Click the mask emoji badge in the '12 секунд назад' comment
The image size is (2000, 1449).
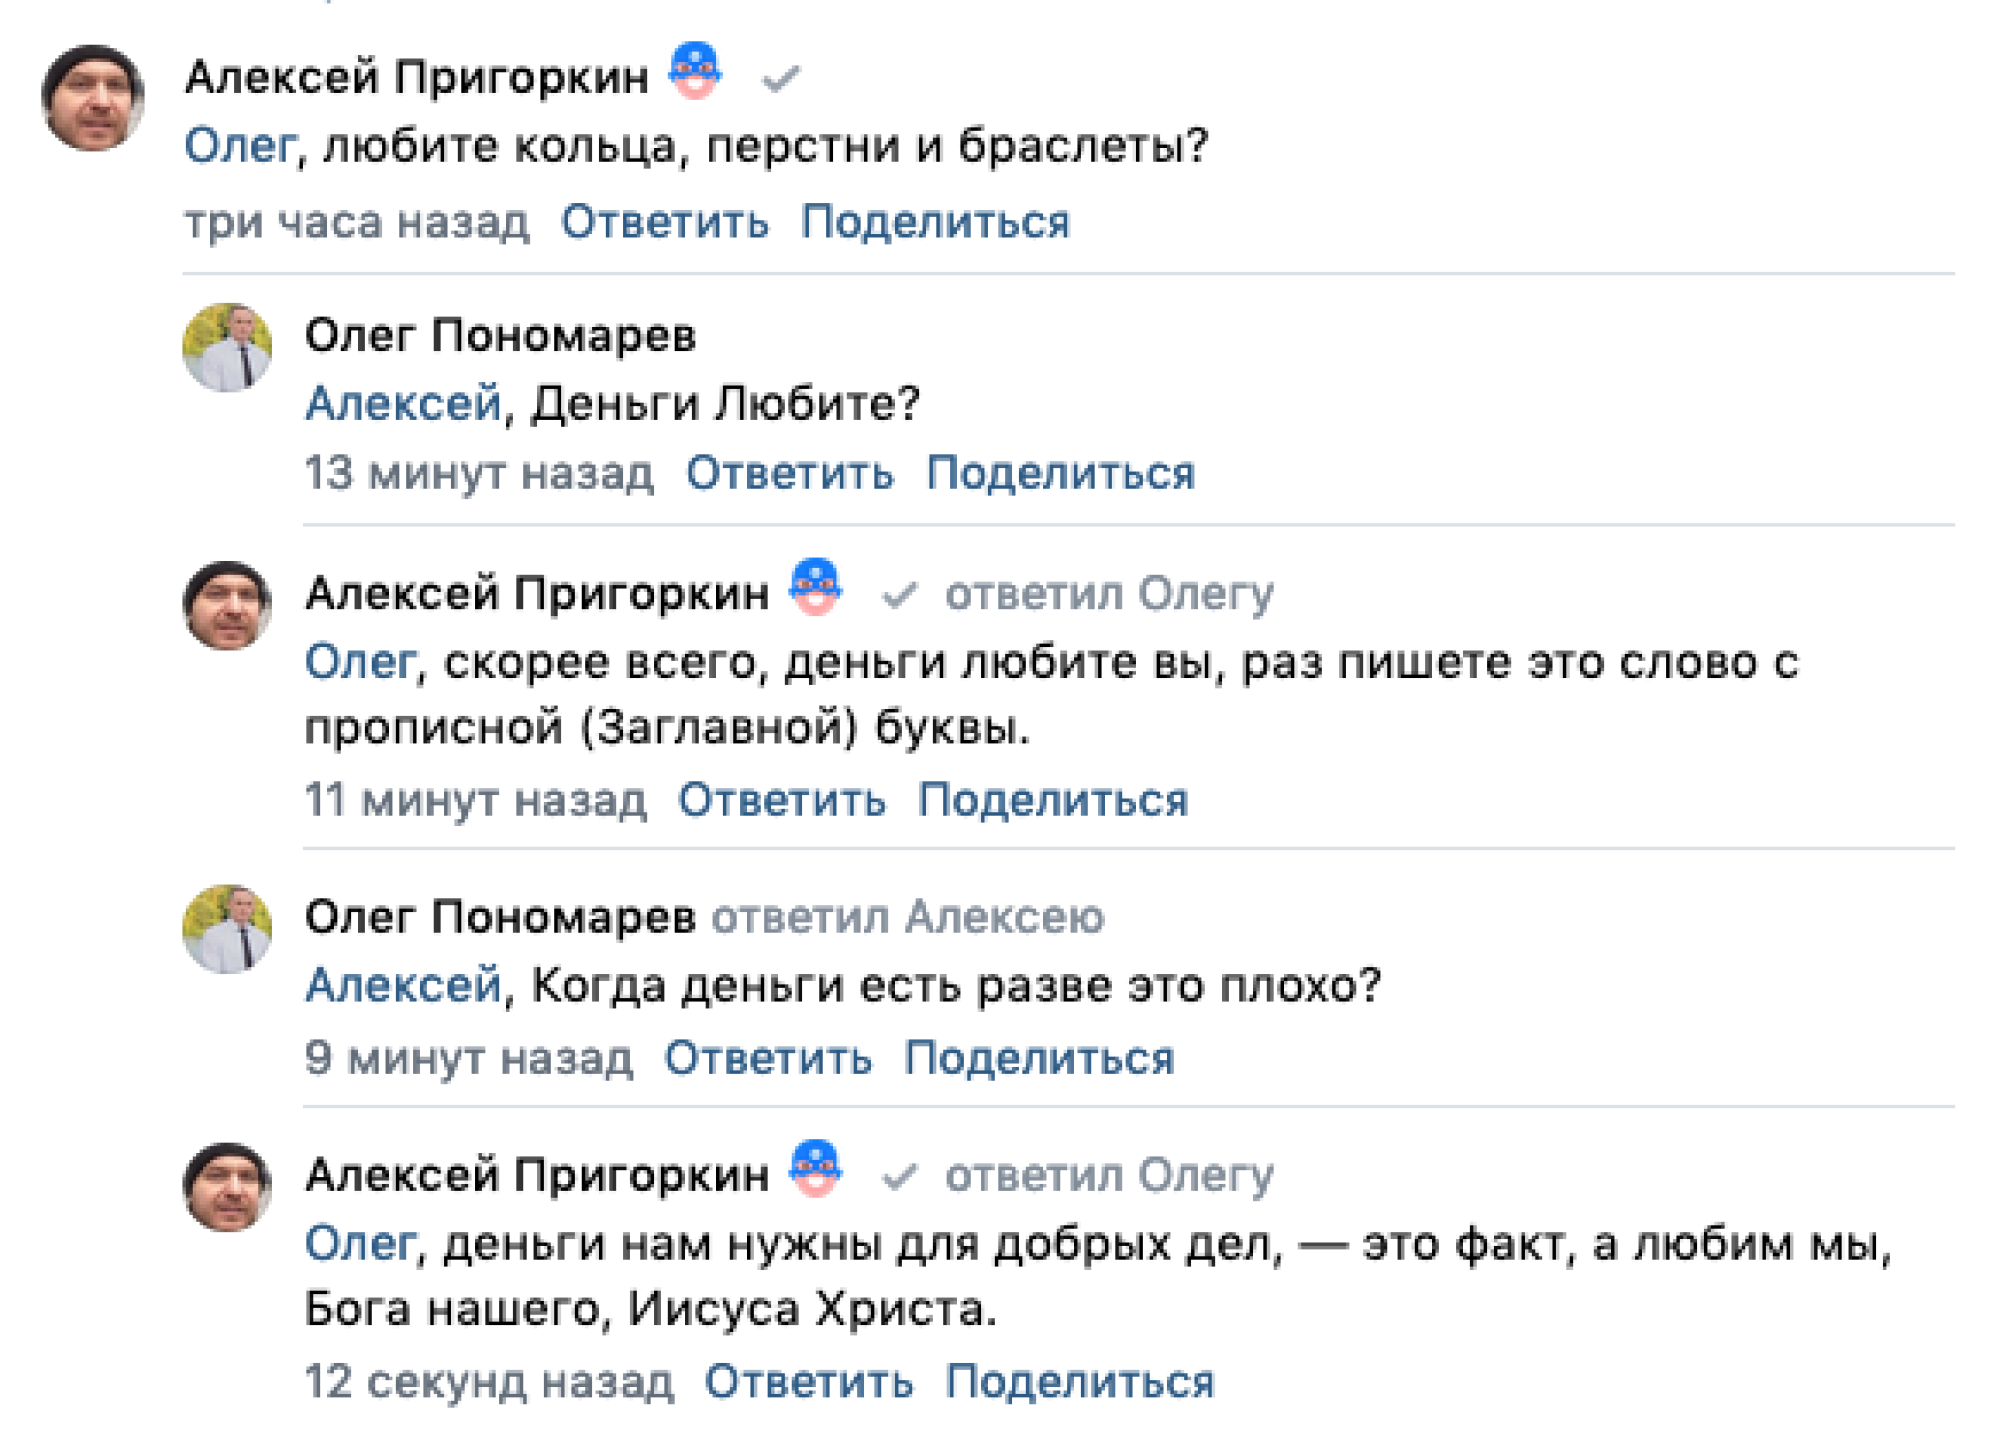(815, 1167)
